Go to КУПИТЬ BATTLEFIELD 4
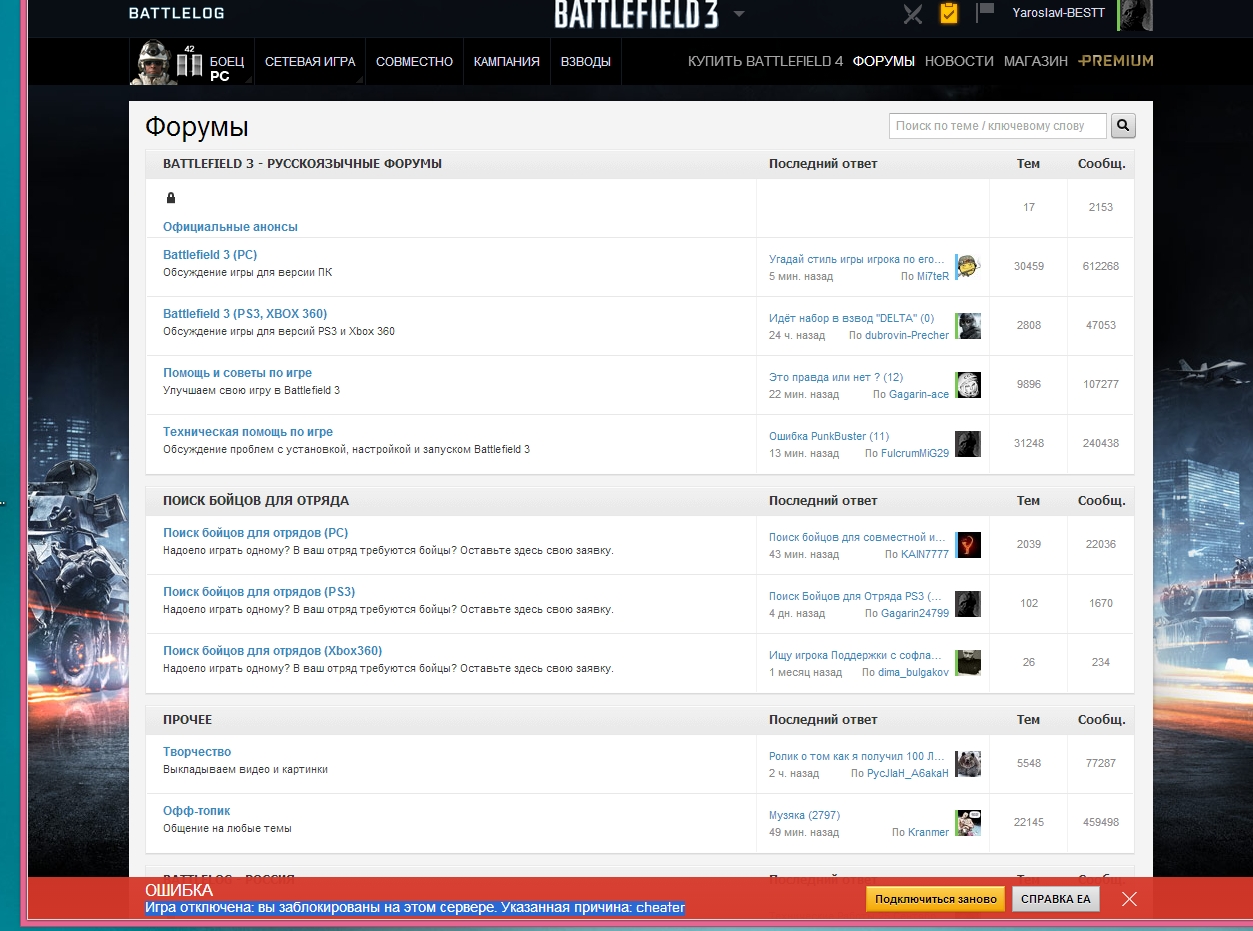1253x931 pixels. (x=765, y=61)
